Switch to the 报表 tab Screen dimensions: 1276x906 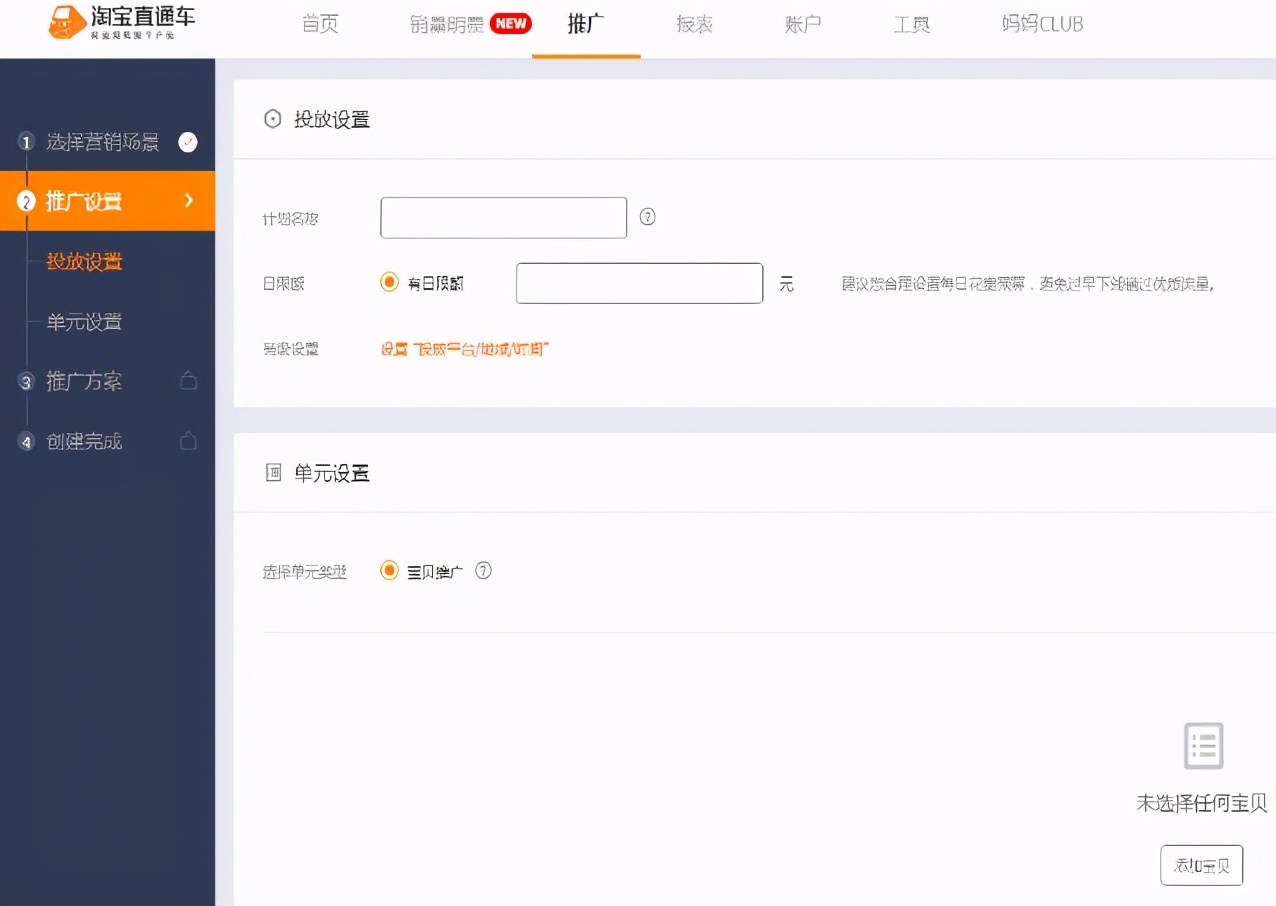click(694, 24)
